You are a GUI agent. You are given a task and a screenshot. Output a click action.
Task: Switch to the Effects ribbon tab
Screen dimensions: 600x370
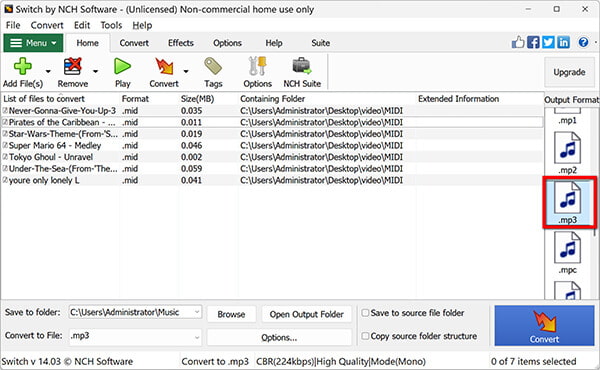181,43
